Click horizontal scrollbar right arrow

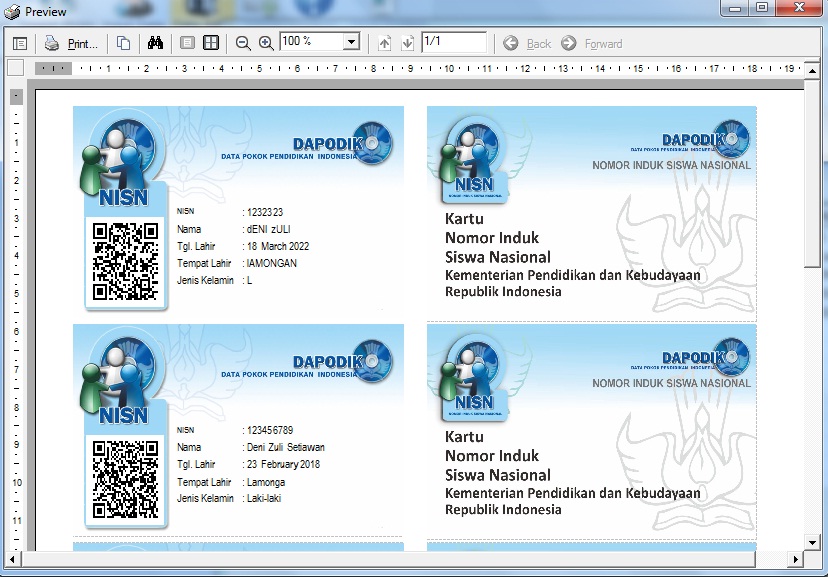pyautogui.click(x=795, y=559)
